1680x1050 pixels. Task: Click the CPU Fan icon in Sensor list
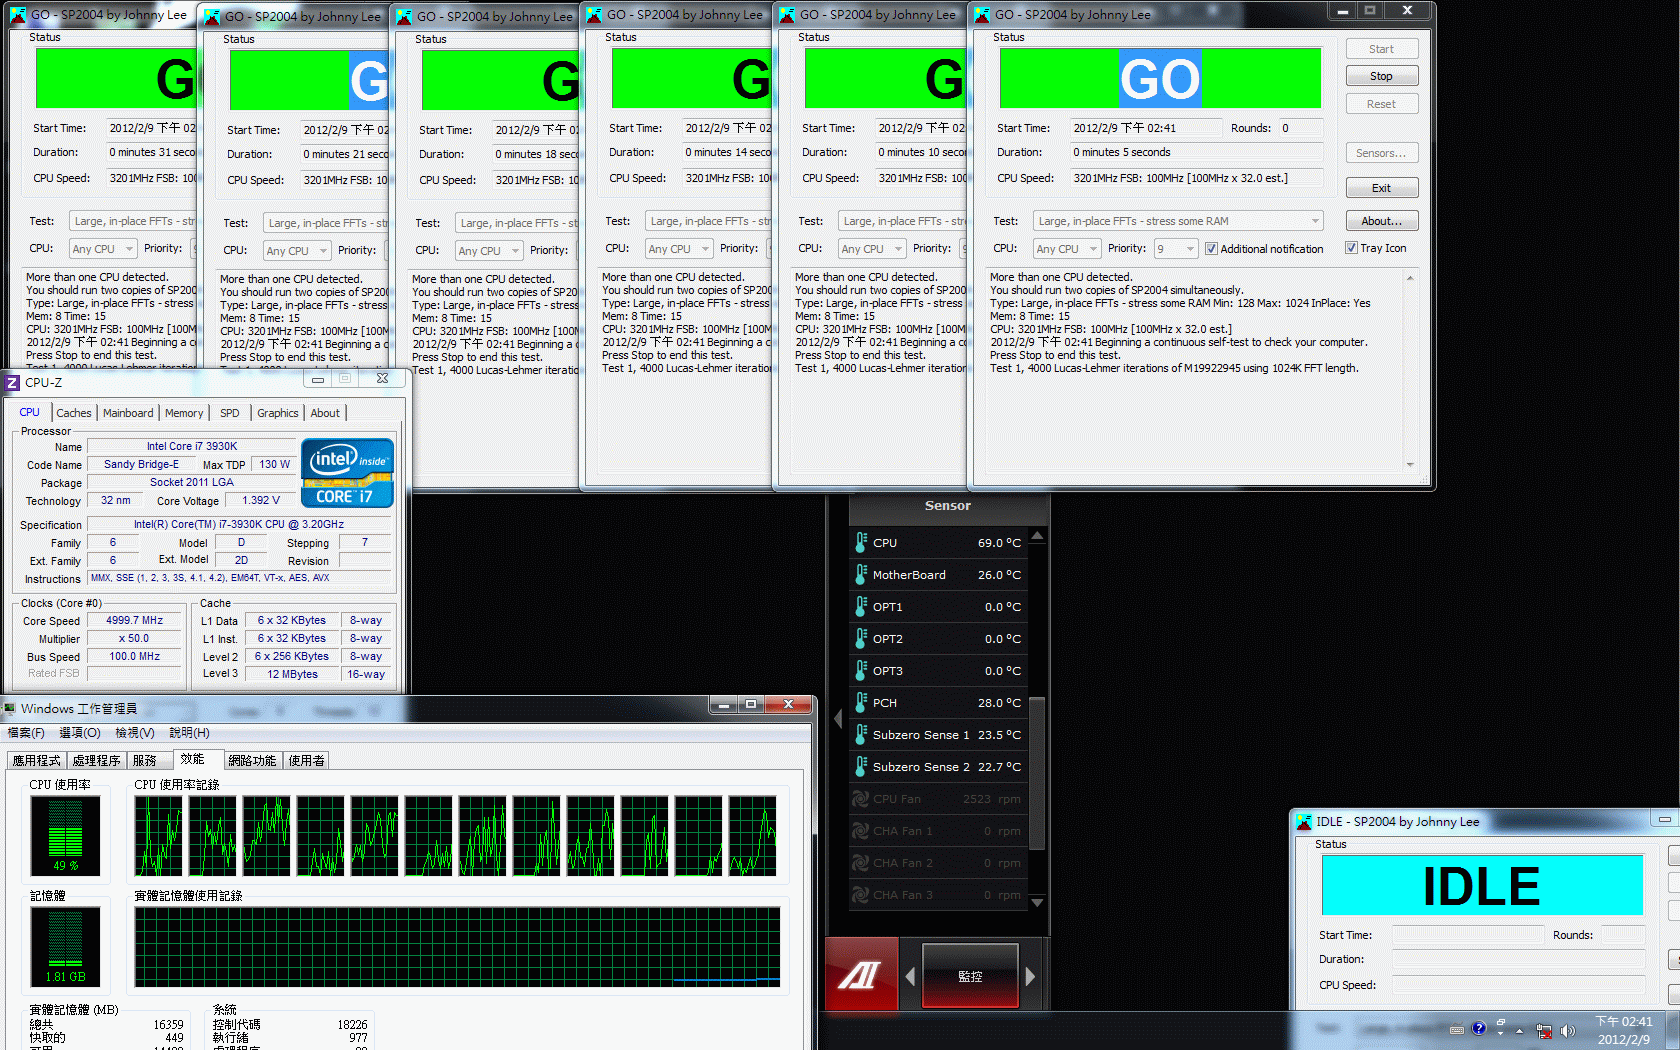point(860,798)
